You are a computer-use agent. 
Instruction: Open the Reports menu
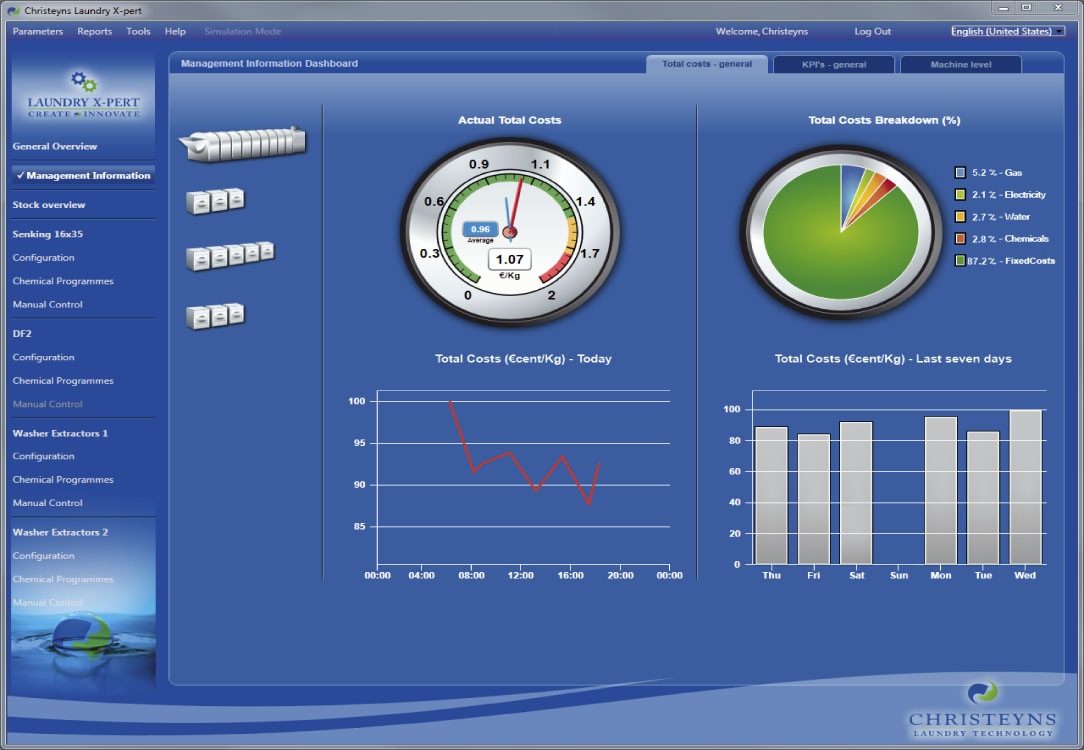[x=95, y=31]
